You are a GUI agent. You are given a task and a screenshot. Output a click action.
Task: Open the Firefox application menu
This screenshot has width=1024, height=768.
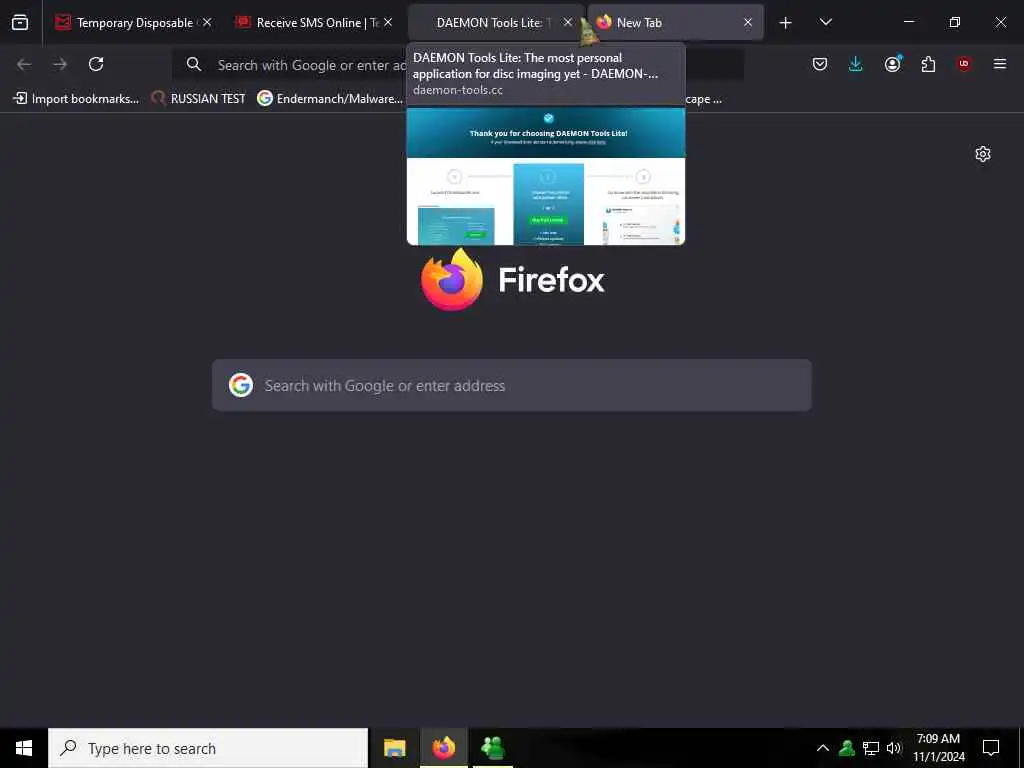click(1000, 64)
